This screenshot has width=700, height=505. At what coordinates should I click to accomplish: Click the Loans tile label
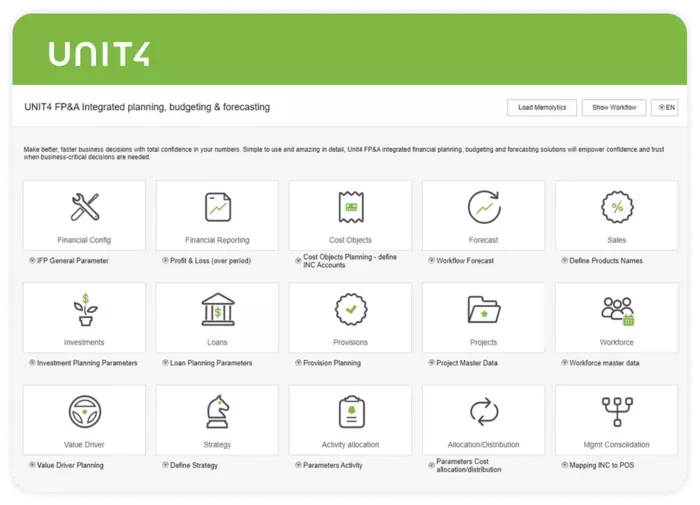217,342
